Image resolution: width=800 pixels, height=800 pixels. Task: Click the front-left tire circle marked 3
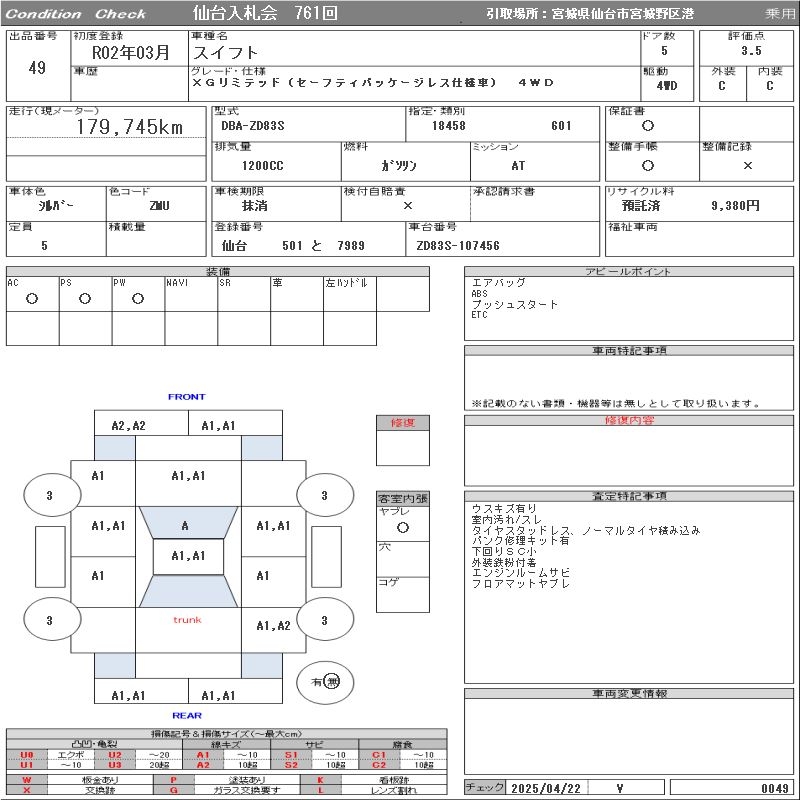pos(49,495)
